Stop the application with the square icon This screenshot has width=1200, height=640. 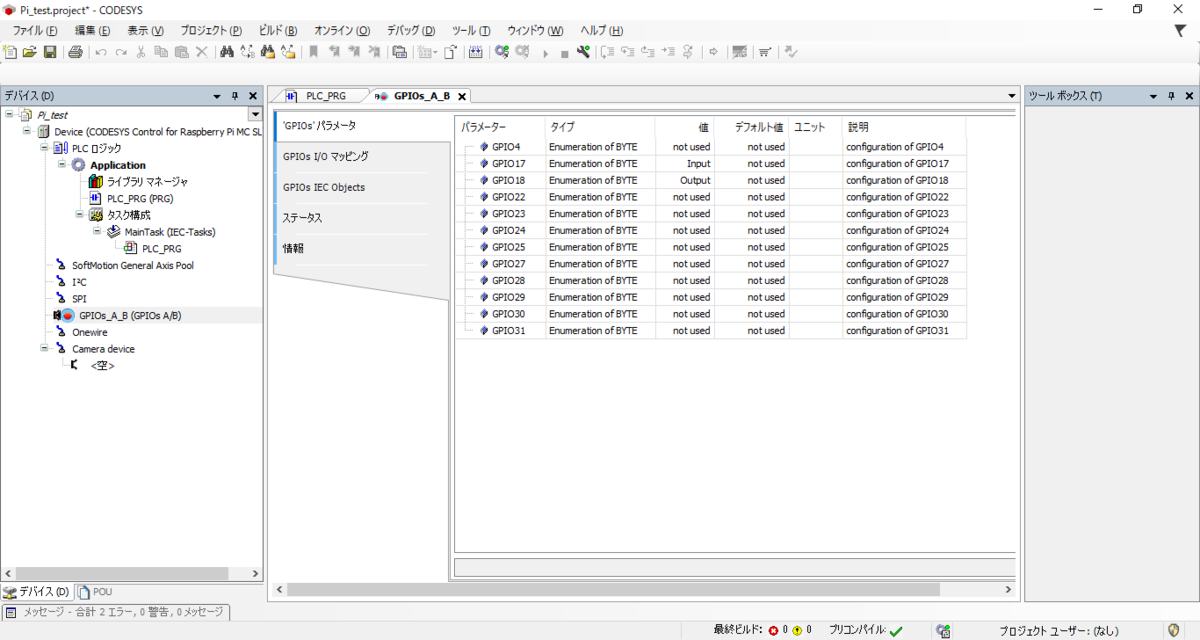click(564, 53)
